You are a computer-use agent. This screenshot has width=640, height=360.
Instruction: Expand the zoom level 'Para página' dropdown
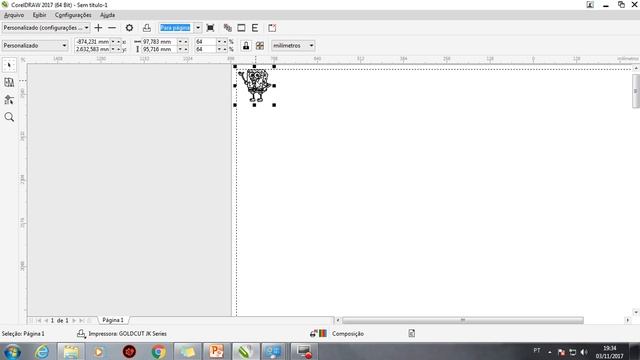(198, 28)
